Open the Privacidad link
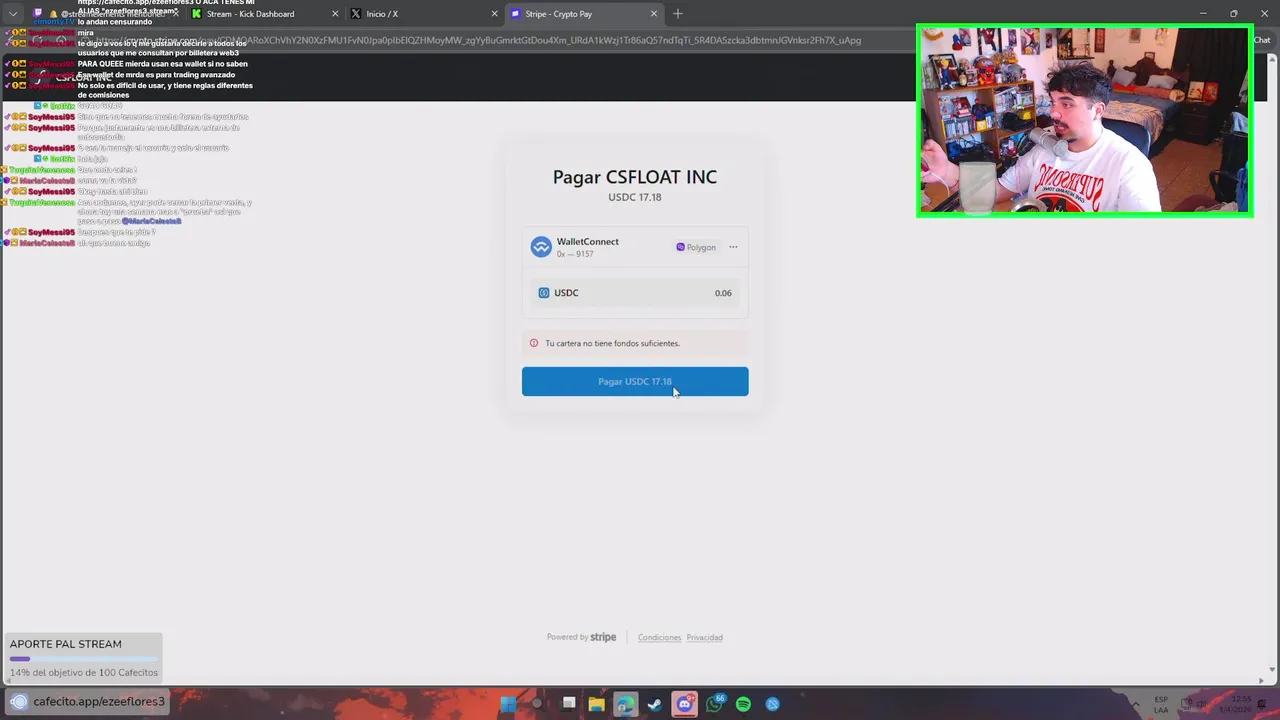The height and width of the screenshot is (720, 1280). 704,637
